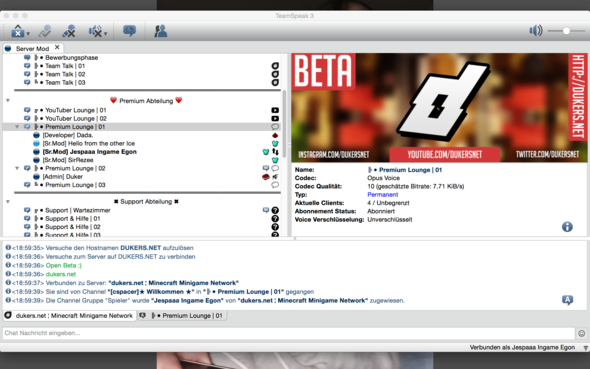Image resolution: width=590 pixels, height=369 pixels.
Task: Select user [Admin] Duker
Action: (62, 176)
